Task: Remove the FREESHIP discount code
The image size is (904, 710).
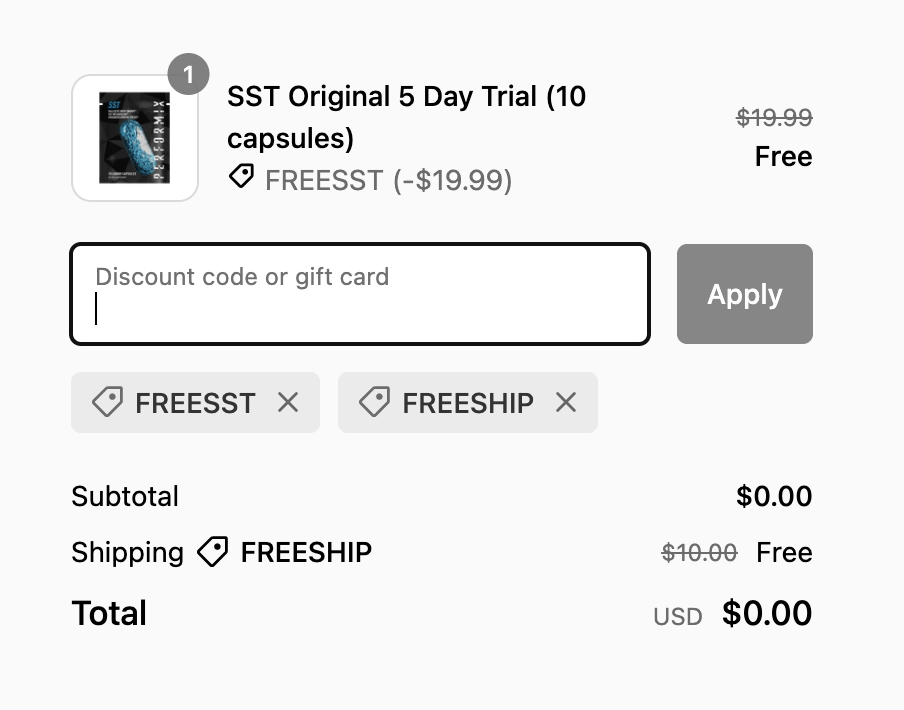Action: (566, 402)
